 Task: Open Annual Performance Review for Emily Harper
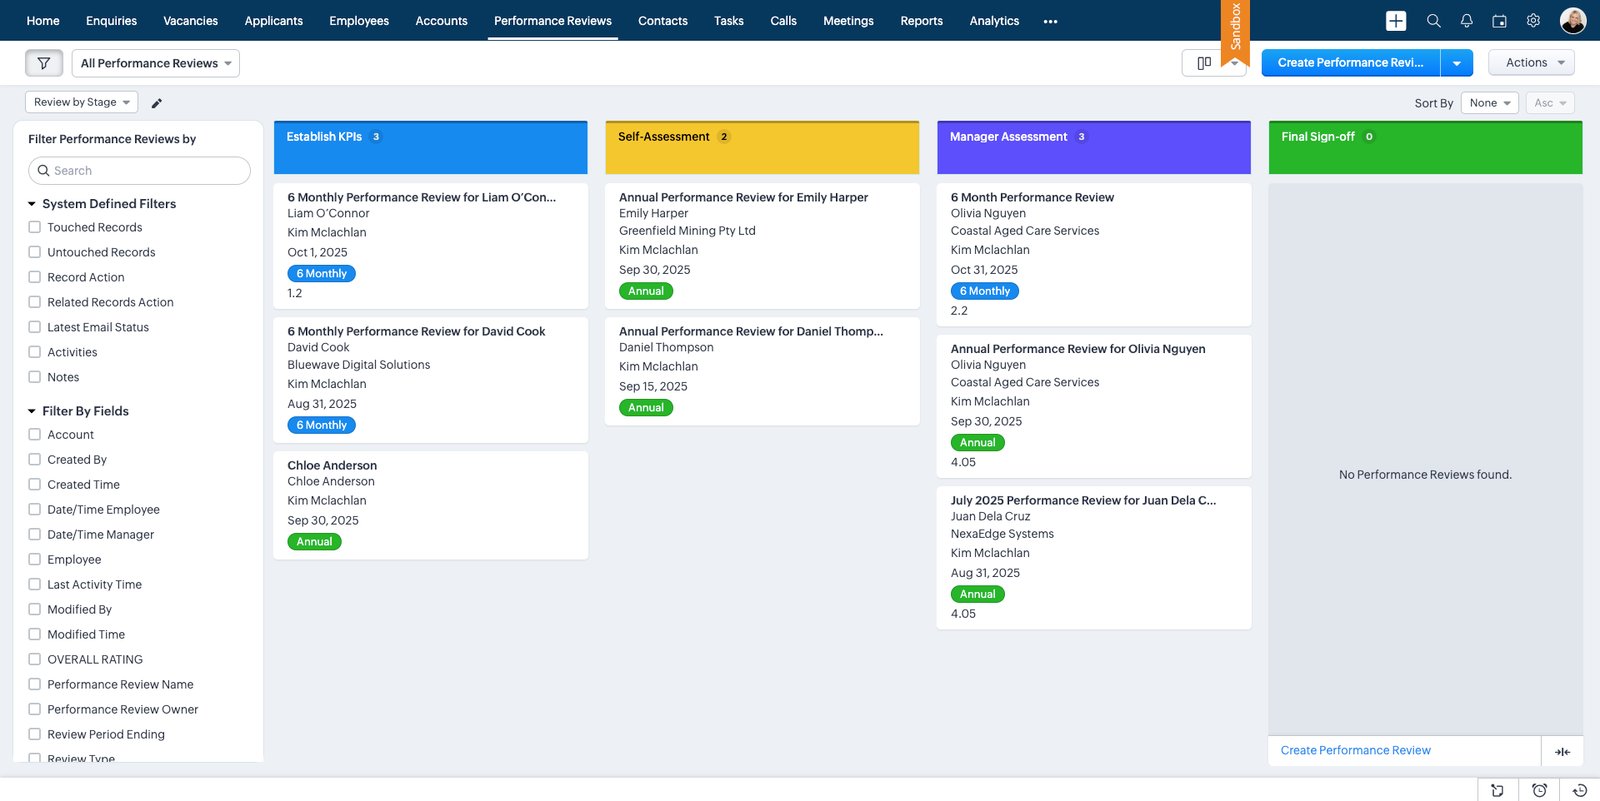point(743,197)
